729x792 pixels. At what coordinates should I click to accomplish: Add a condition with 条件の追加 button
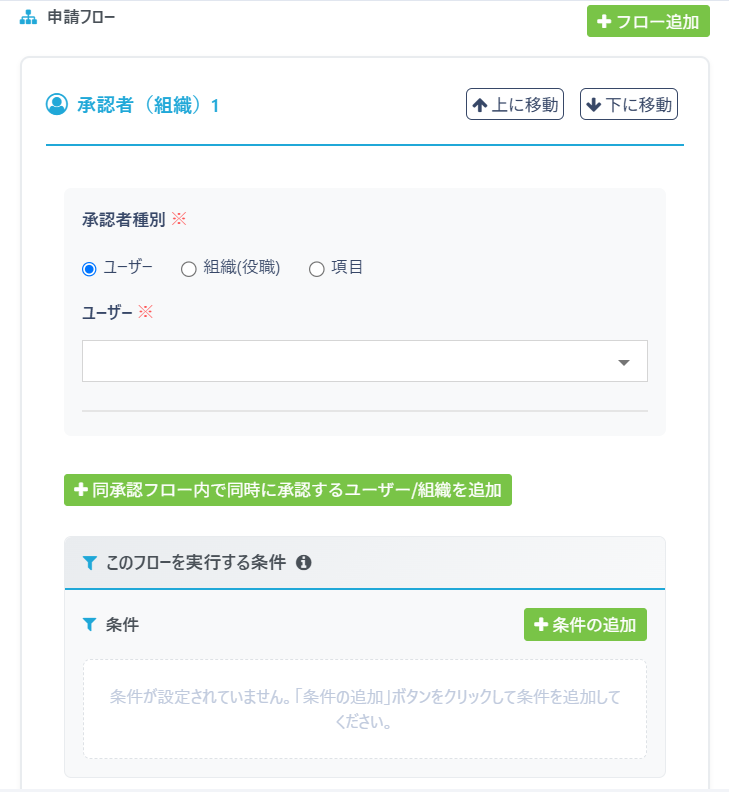click(585, 625)
